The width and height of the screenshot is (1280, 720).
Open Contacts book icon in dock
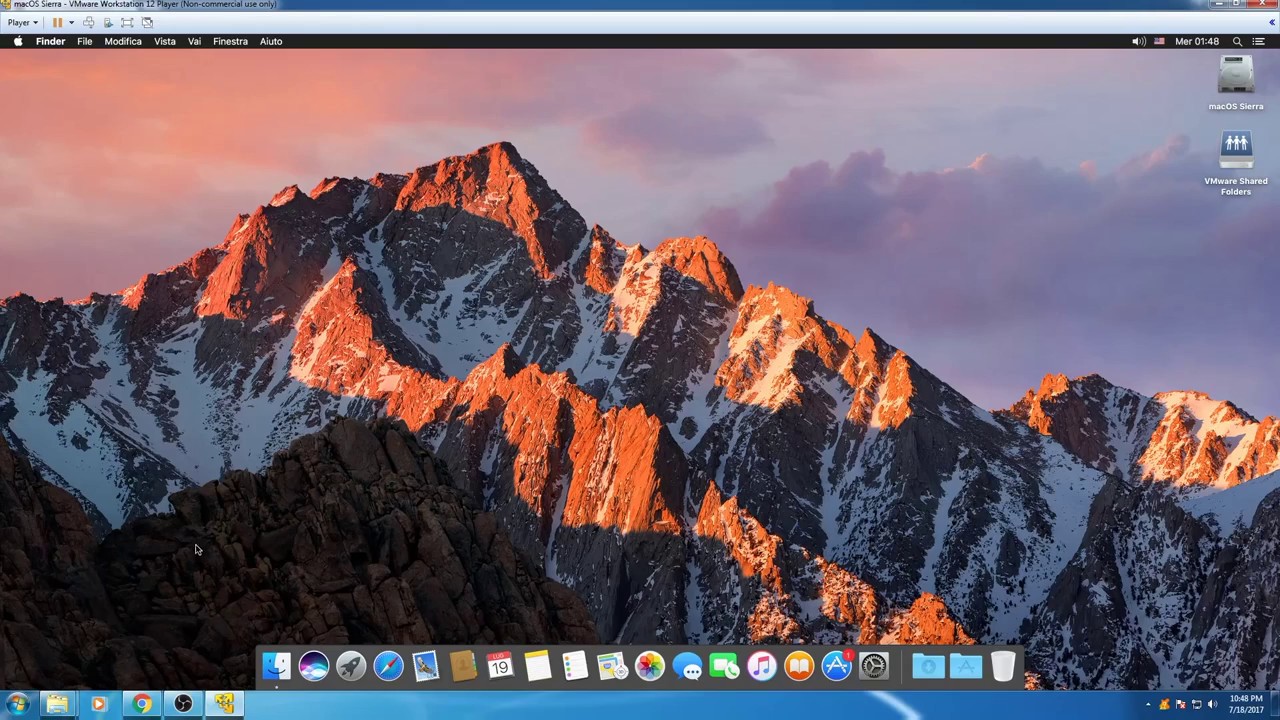coord(463,666)
